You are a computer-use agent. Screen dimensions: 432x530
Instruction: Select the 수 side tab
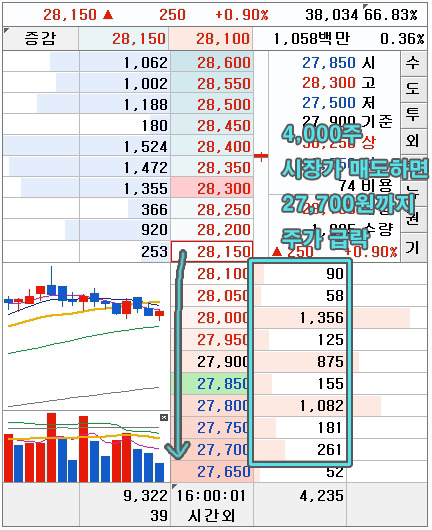(x=414, y=63)
